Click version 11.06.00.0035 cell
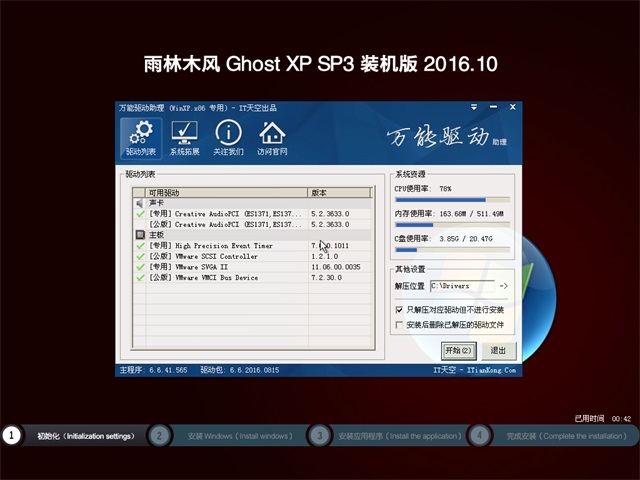Viewport: 640px width, 480px height. coord(336,267)
